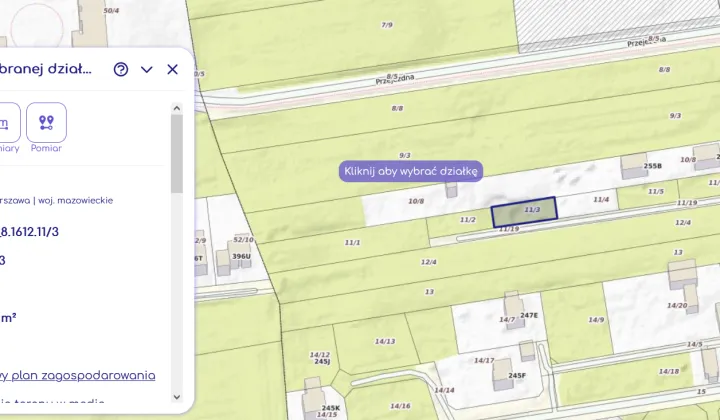Screen dimensions: 720x420
Task: Click parcel label 10/8 near the tooltip
Action: (x=416, y=201)
